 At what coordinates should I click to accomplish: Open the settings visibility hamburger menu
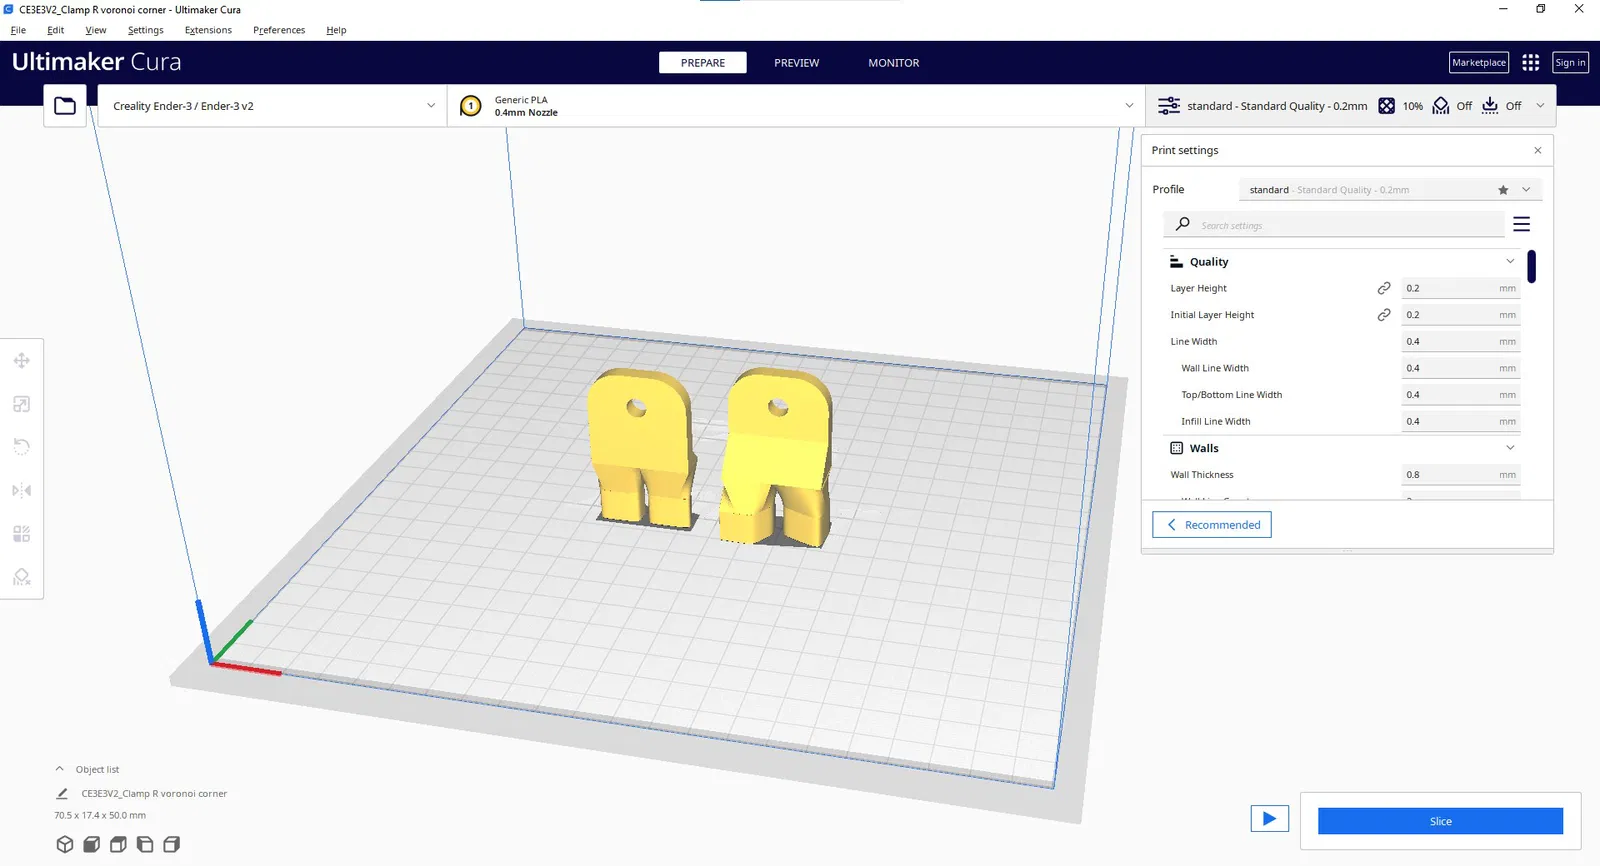(x=1522, y=225)
